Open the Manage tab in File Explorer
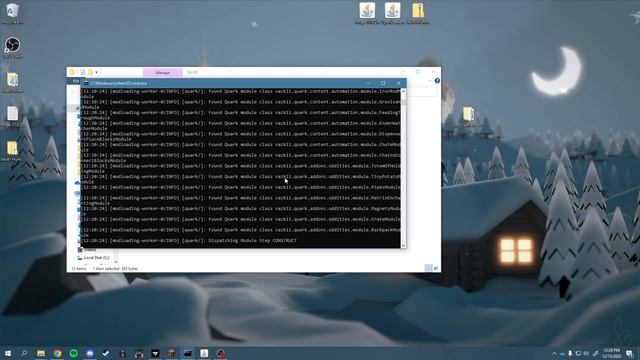Image resolution: width=640 pixels, height=360 pixels. pyautogui.click(x=162, y=72)
